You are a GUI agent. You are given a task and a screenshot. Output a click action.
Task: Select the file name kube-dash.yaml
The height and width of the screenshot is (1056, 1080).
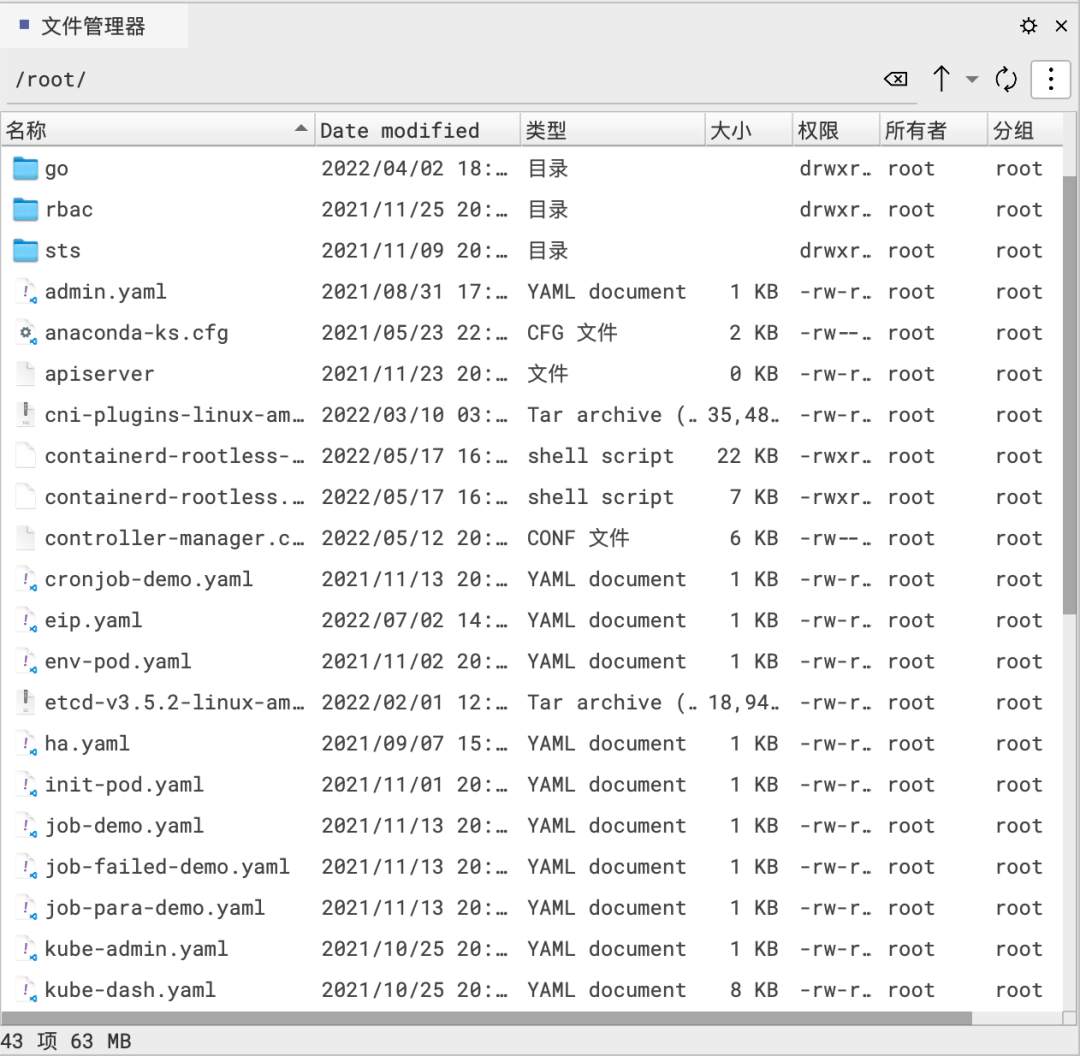[130, 990]
